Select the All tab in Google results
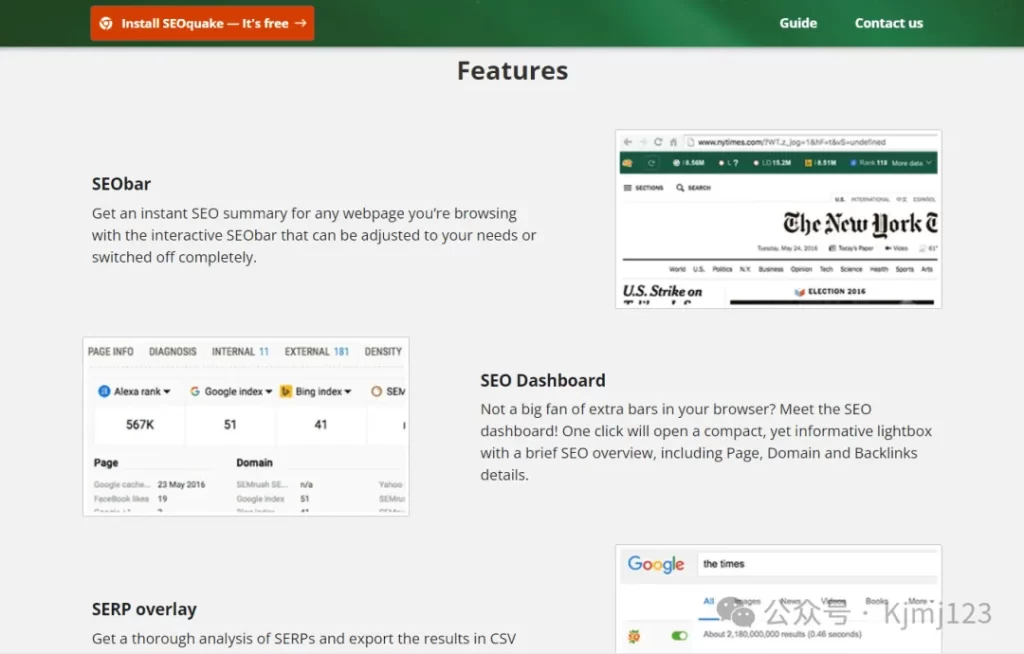This screenshot has width=1024, height=654. point(709,601)
